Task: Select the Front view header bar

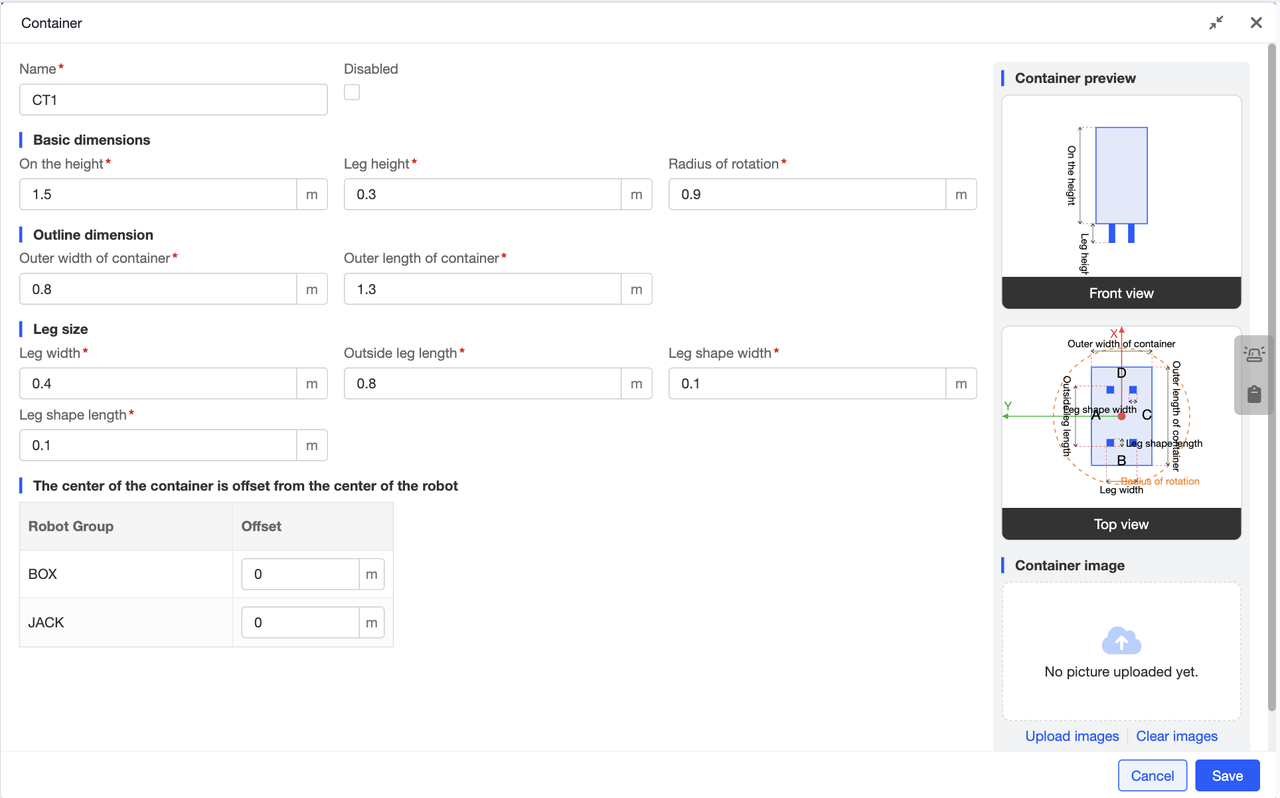Action: click(1121, 293)
